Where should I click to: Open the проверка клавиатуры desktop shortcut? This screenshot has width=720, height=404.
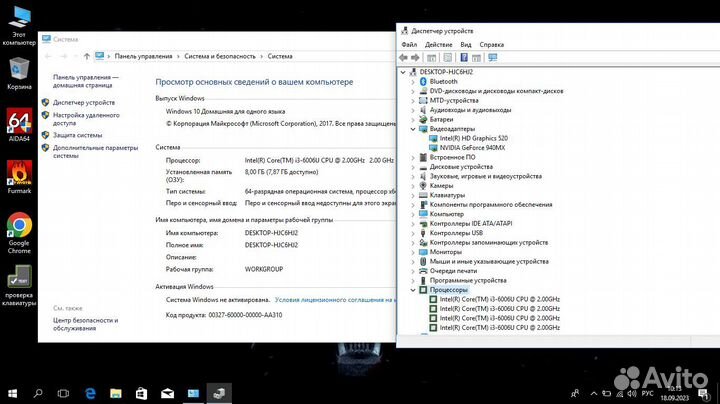click(19, 286)
